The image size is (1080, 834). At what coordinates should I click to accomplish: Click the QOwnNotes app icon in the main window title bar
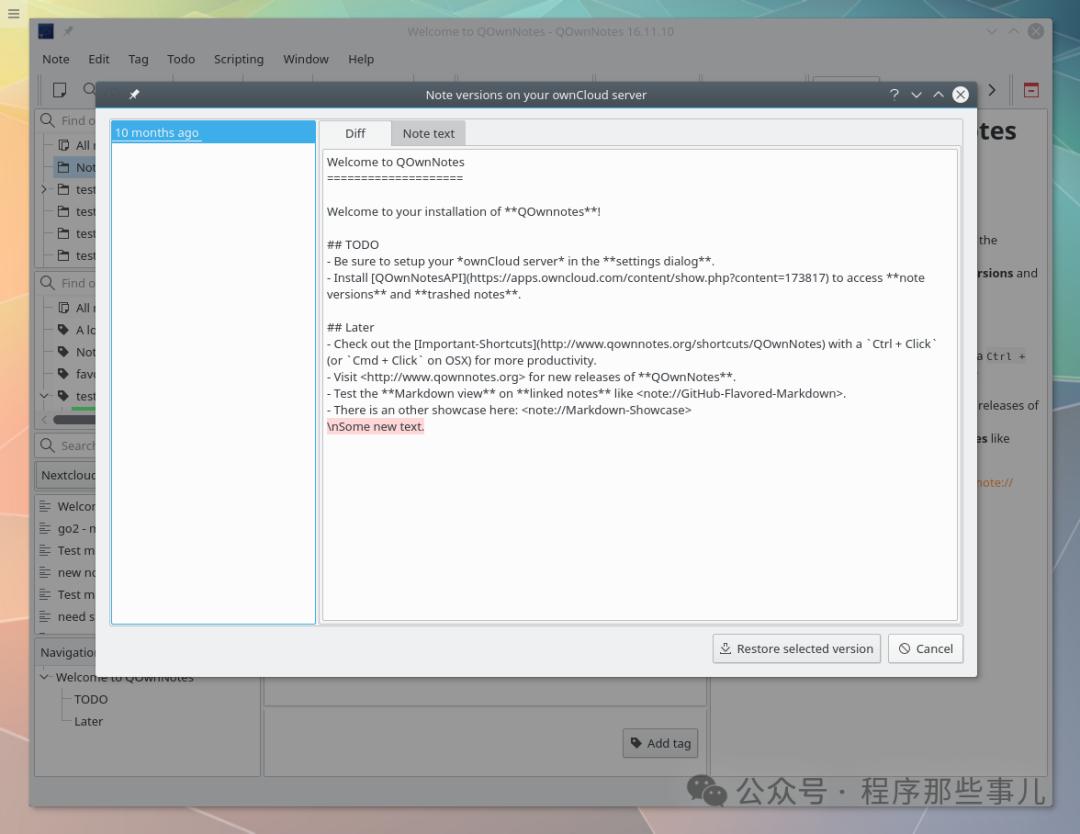(x=46, y=31)
